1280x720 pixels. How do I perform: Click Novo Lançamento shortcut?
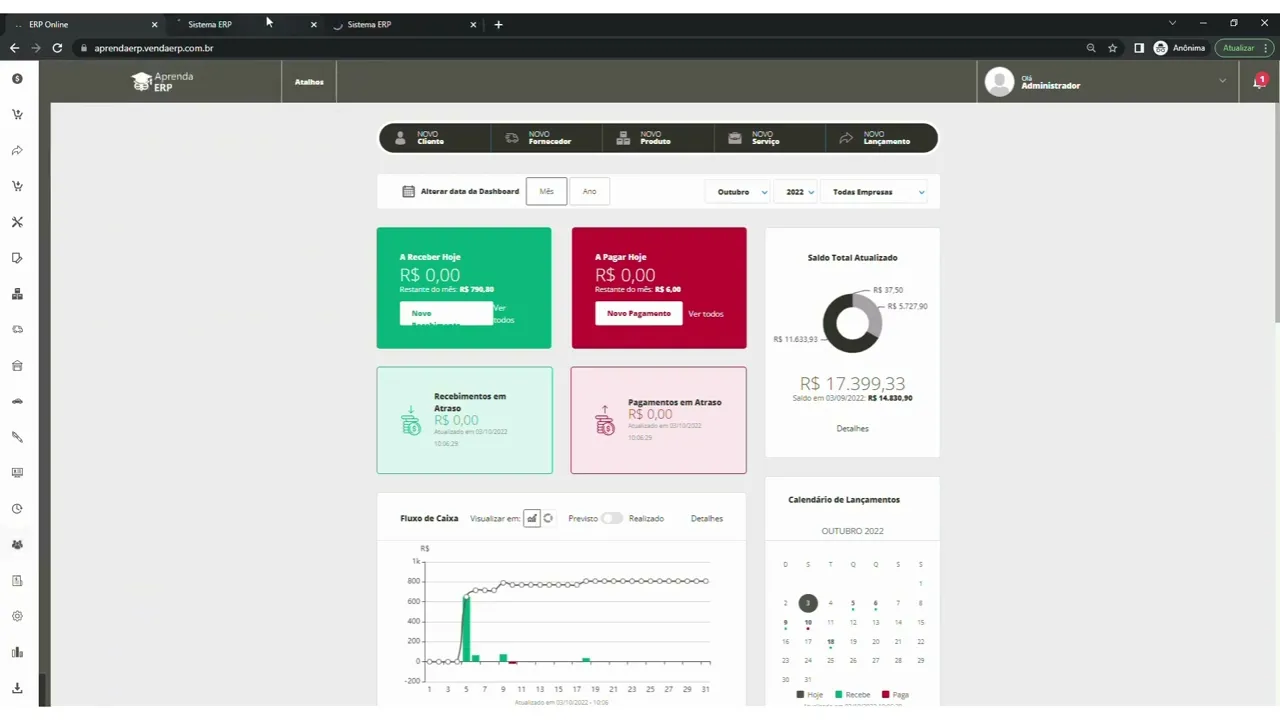click(882, 138)
